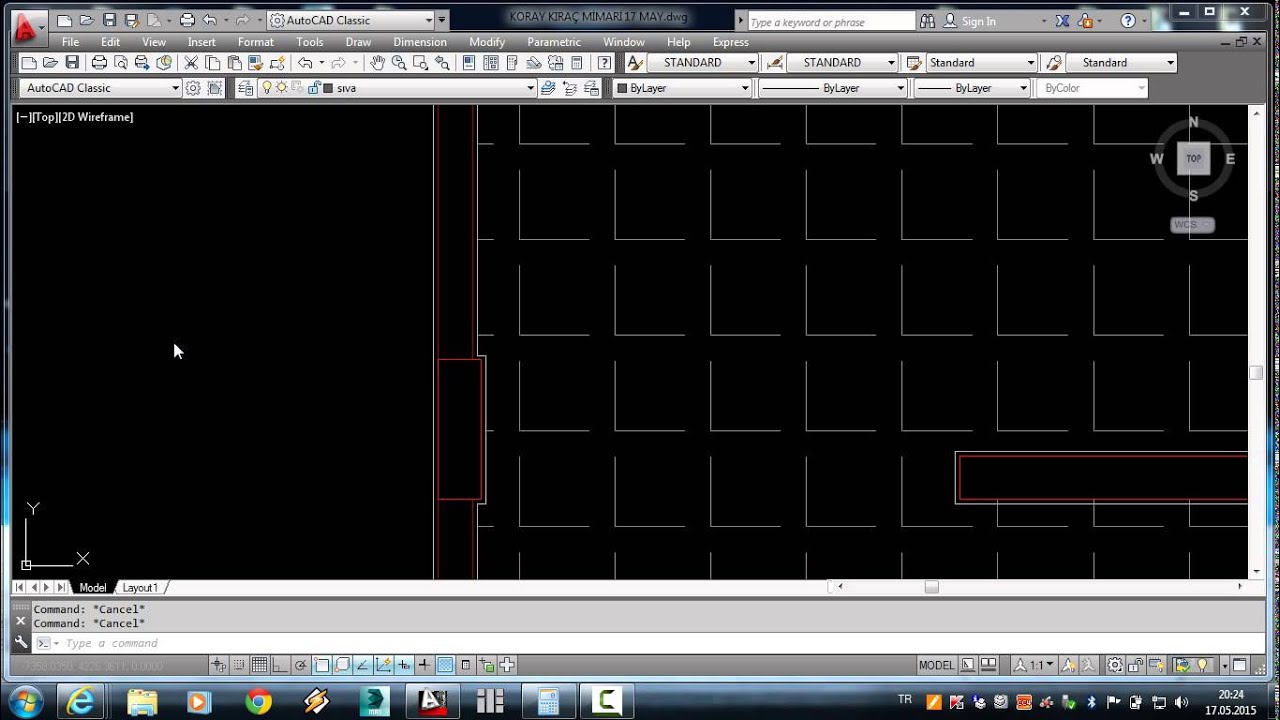Click the Multileader Style icon
The image size is (1280, 720).
pos(1054,62)
